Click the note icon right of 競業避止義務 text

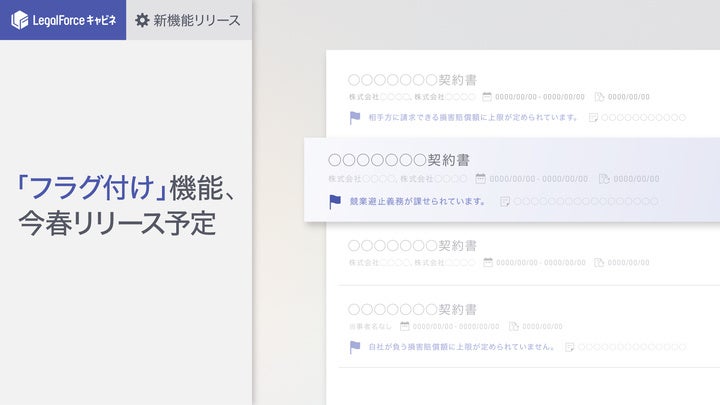pos(505,202)
